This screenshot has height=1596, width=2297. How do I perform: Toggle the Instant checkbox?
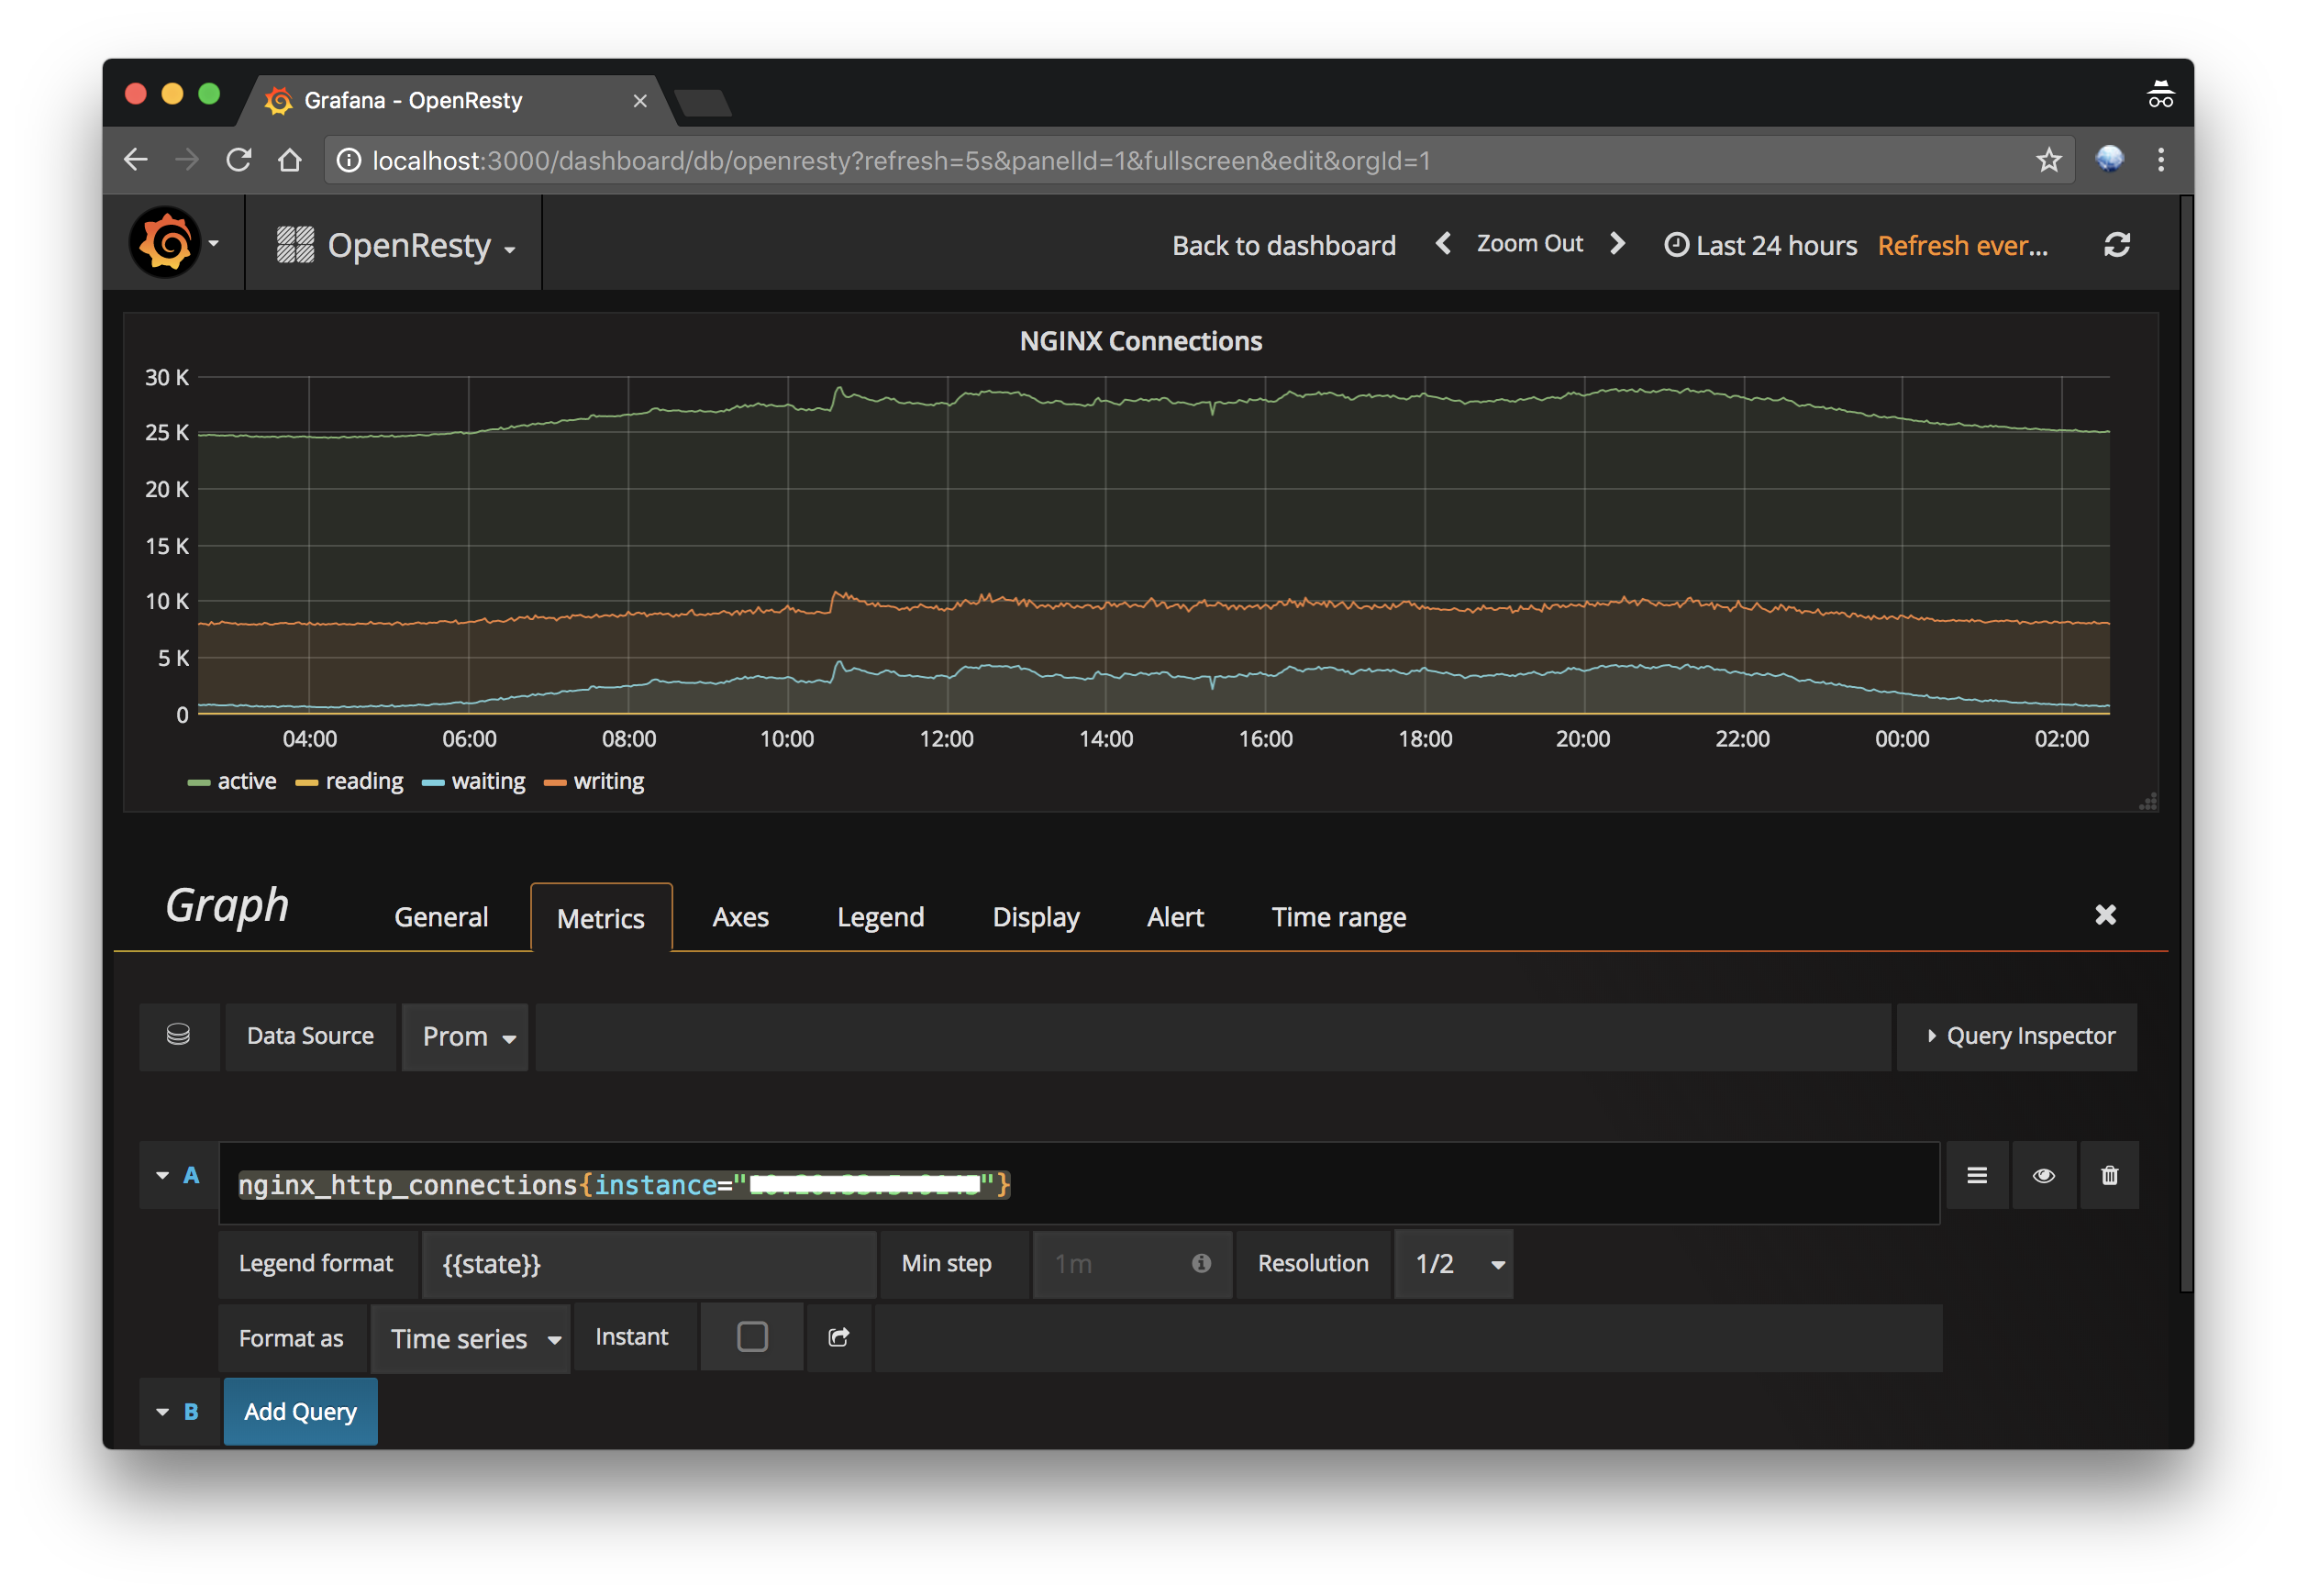751,1336
